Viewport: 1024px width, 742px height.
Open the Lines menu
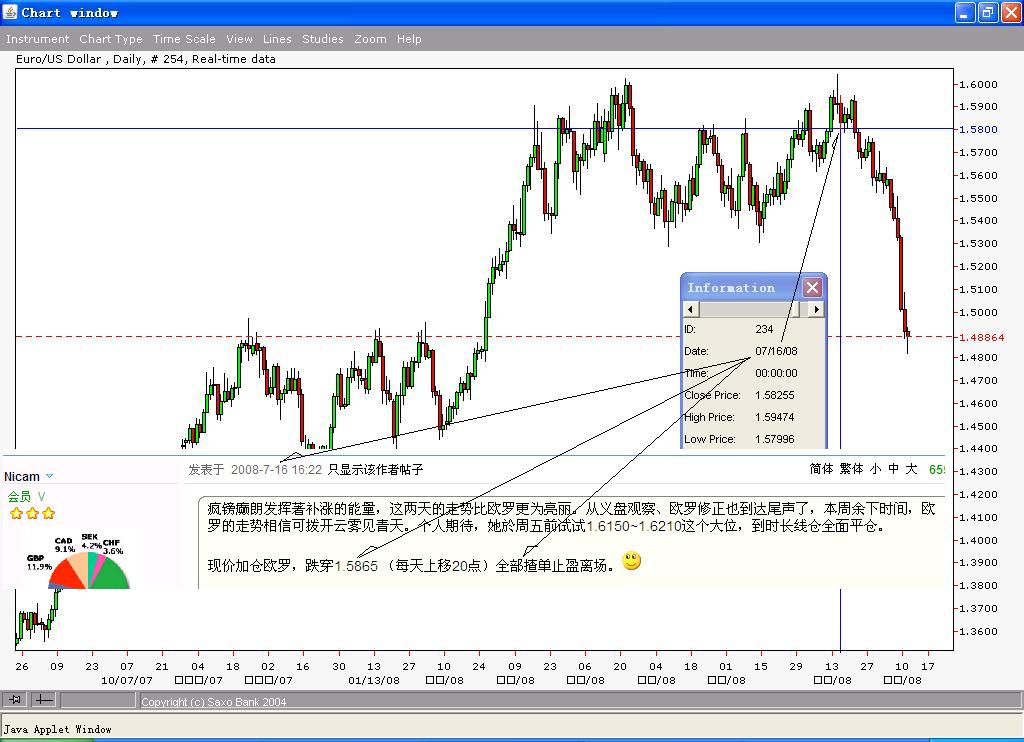(278, 39)
